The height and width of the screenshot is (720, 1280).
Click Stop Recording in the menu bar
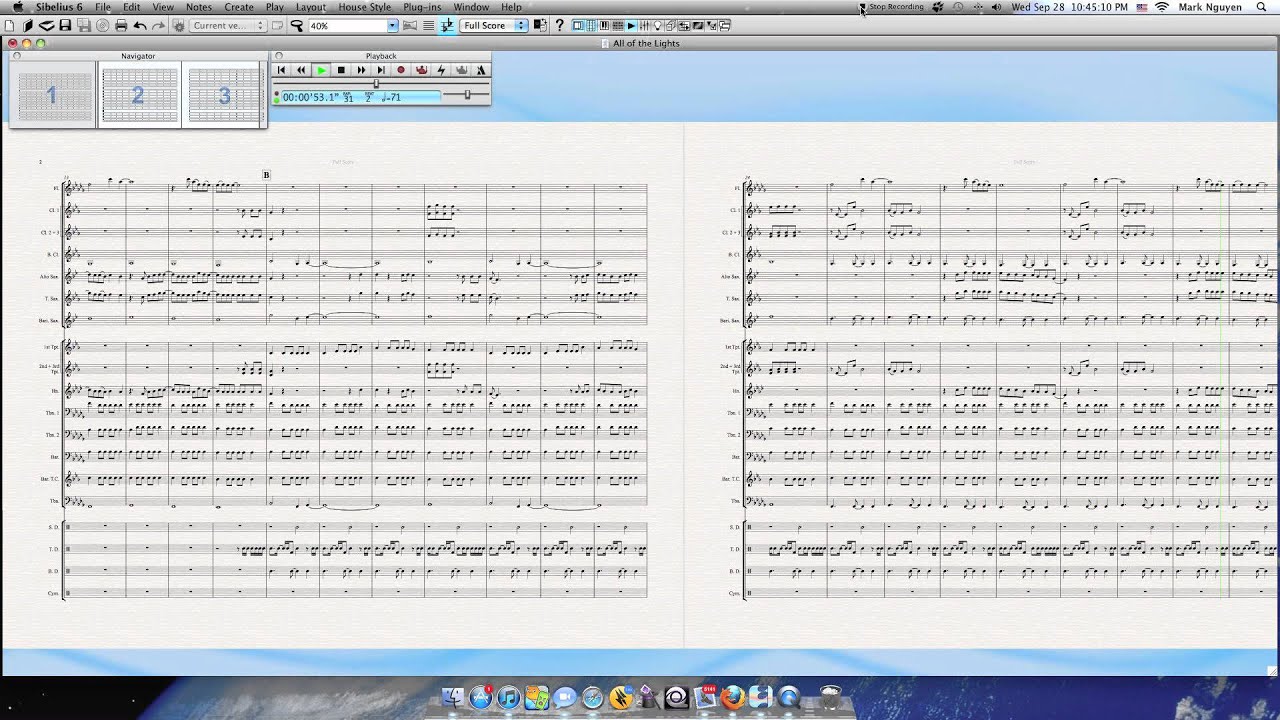[x=896, y=7]
